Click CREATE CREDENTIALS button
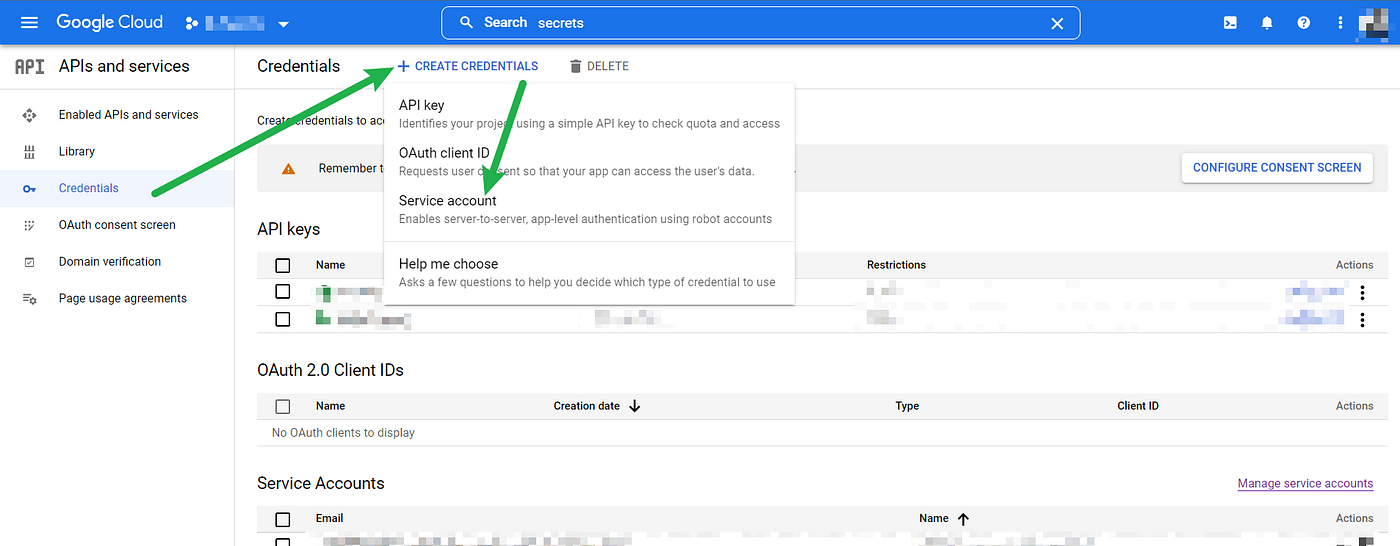The height and width of the screenshot is (546, 1400). pyautogui.click(x=467, y=66)
